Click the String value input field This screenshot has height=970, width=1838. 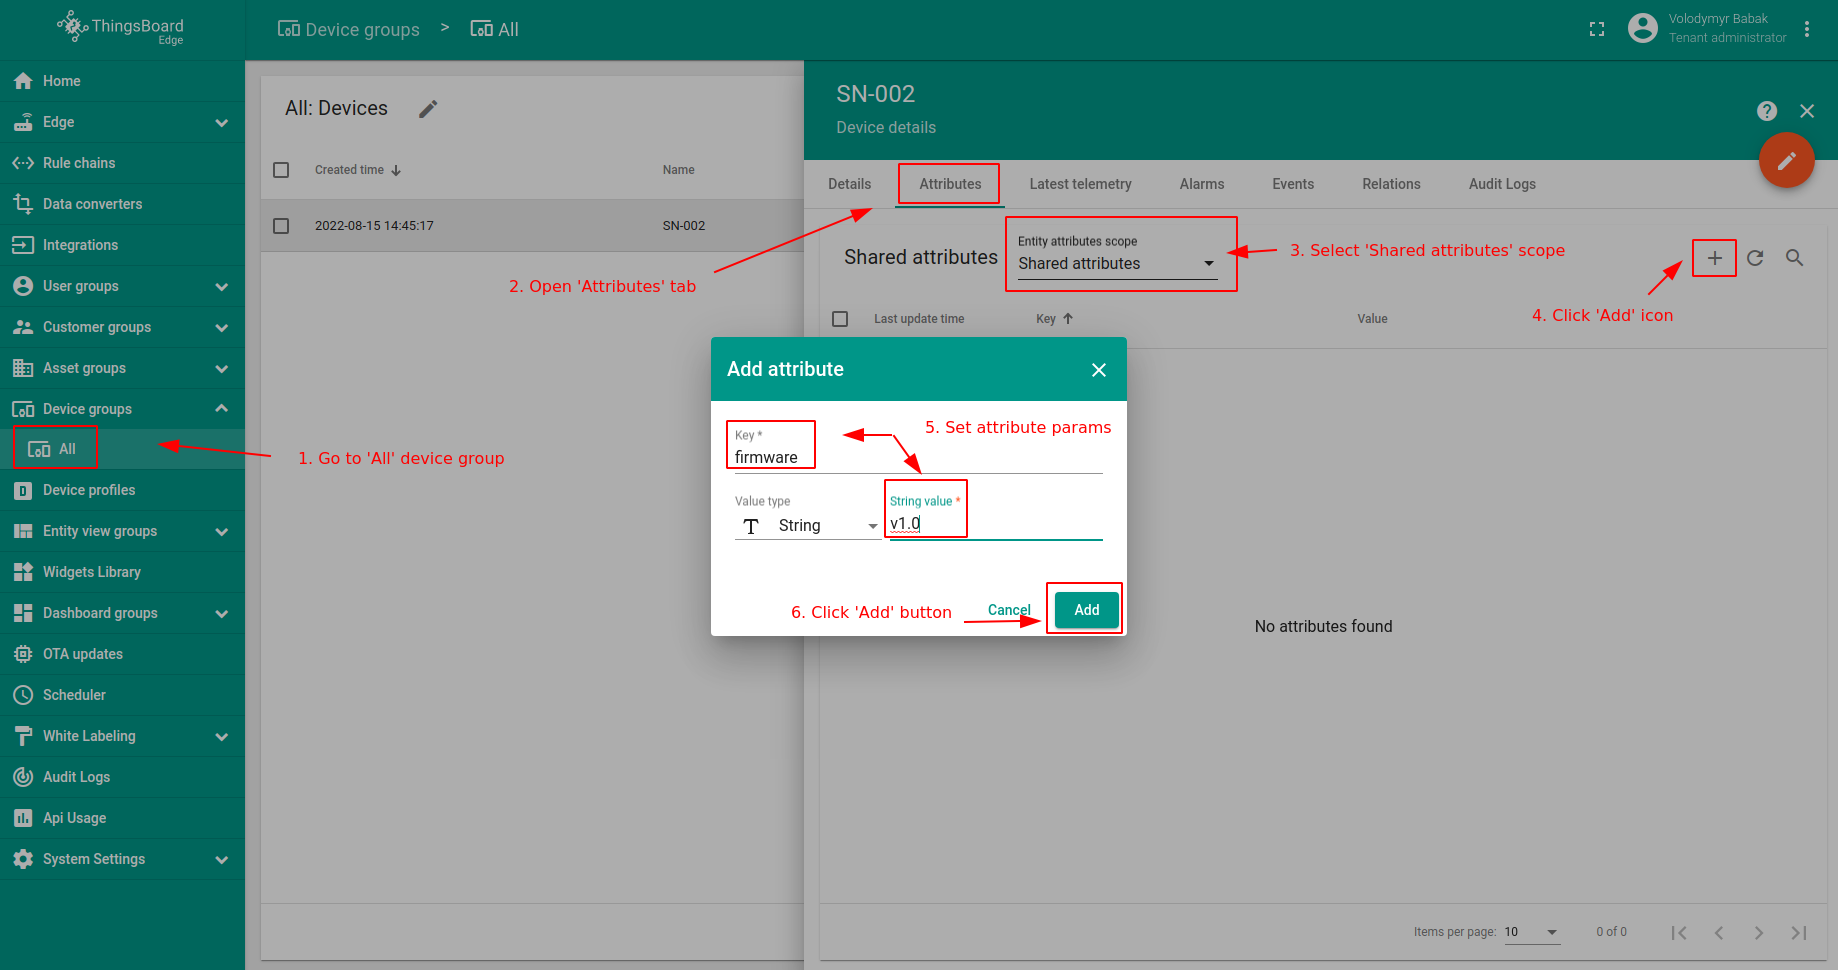996,524
